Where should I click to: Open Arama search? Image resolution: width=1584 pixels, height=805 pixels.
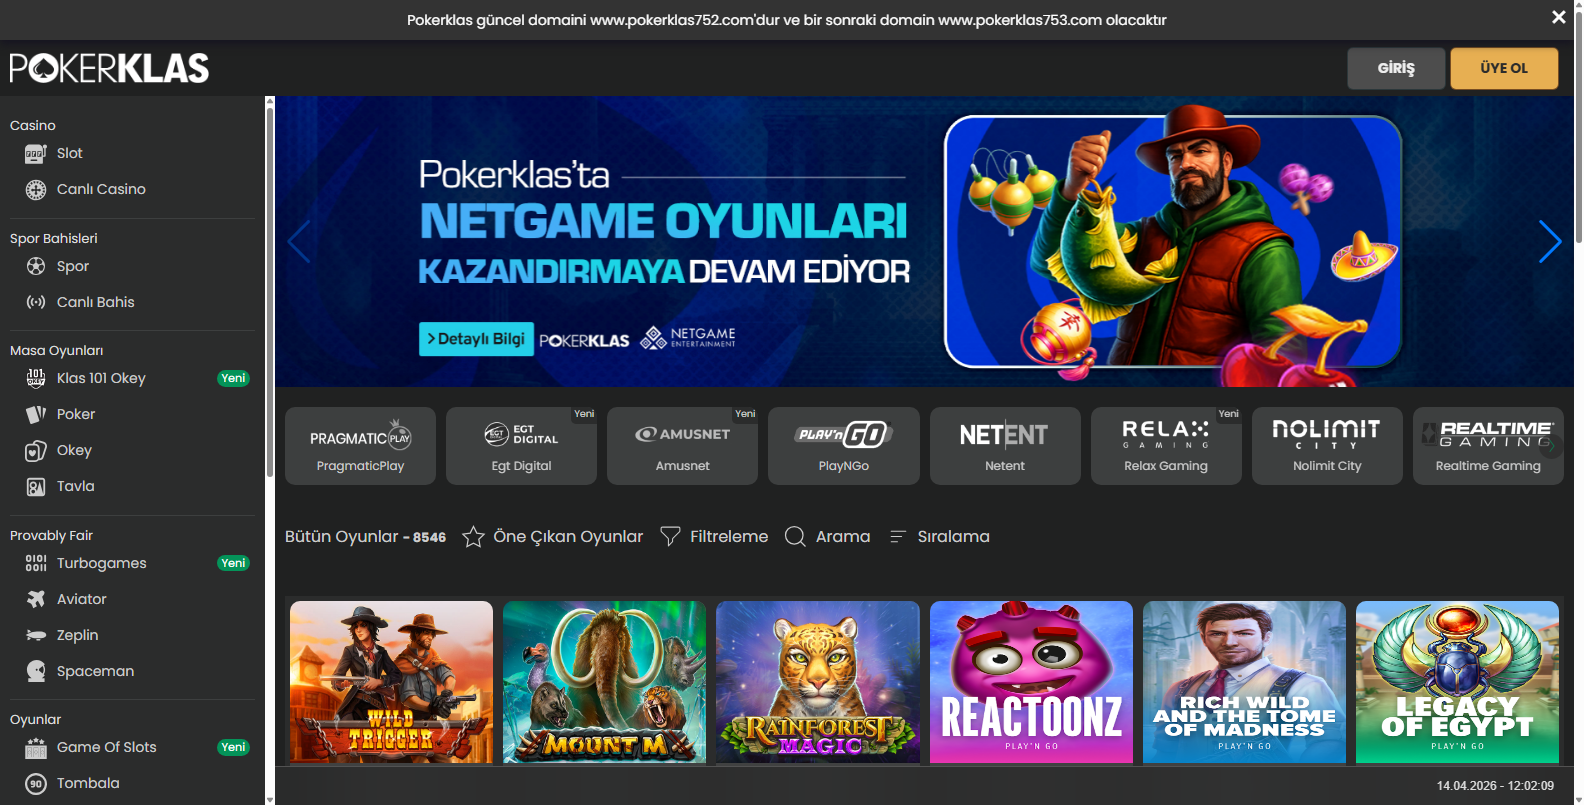tap(843, 537)
